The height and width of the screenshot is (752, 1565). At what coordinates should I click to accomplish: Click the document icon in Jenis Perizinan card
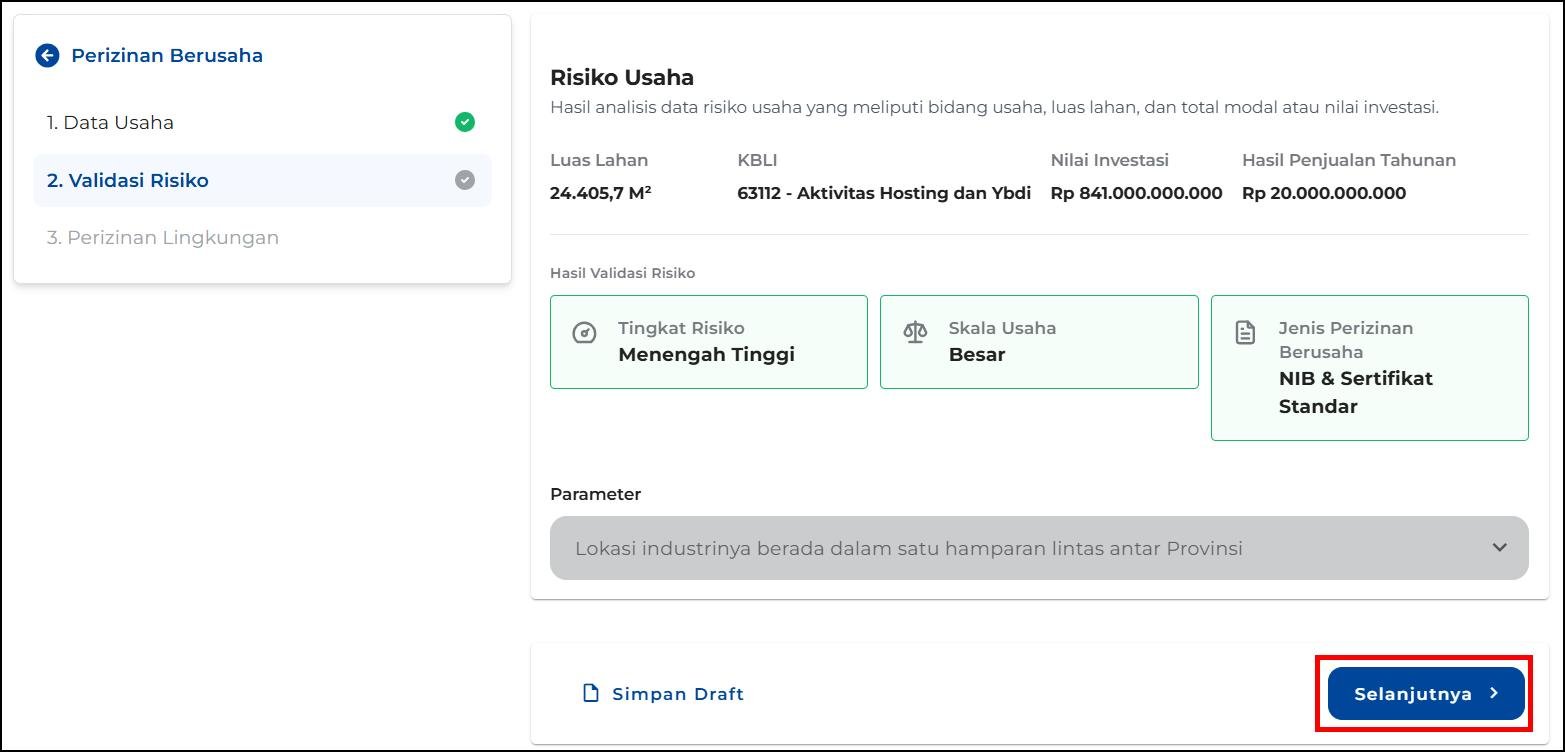tap(1245, 333)
